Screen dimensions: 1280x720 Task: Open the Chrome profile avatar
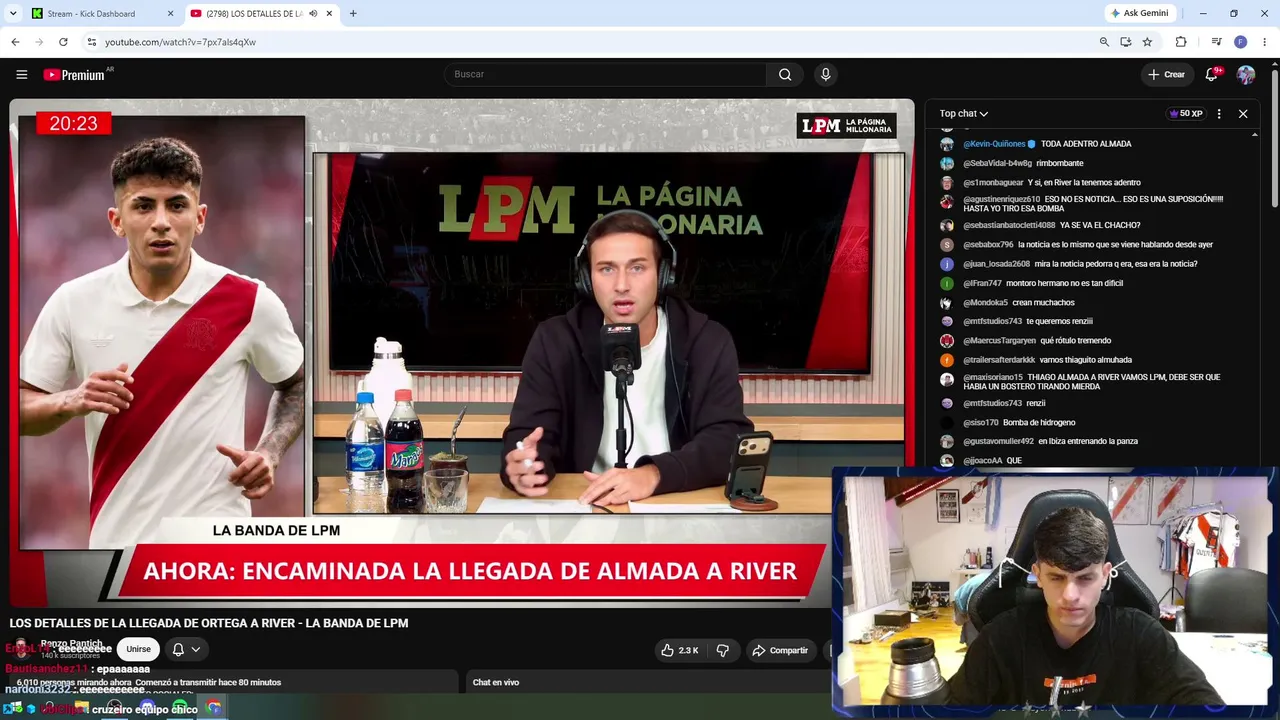coord(1241,42)
